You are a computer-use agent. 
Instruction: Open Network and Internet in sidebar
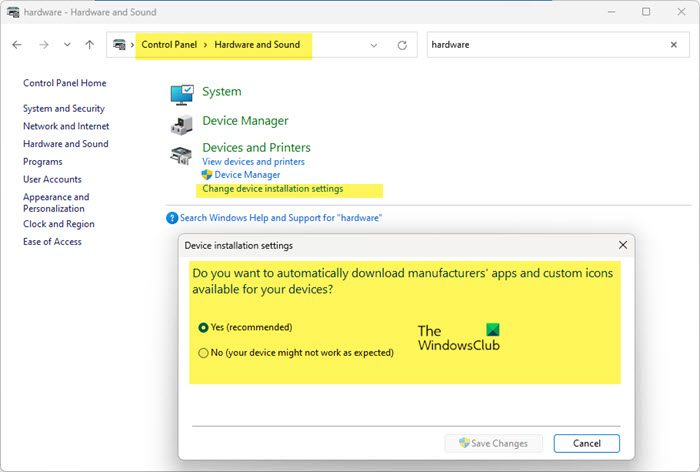tap(66, 126)
